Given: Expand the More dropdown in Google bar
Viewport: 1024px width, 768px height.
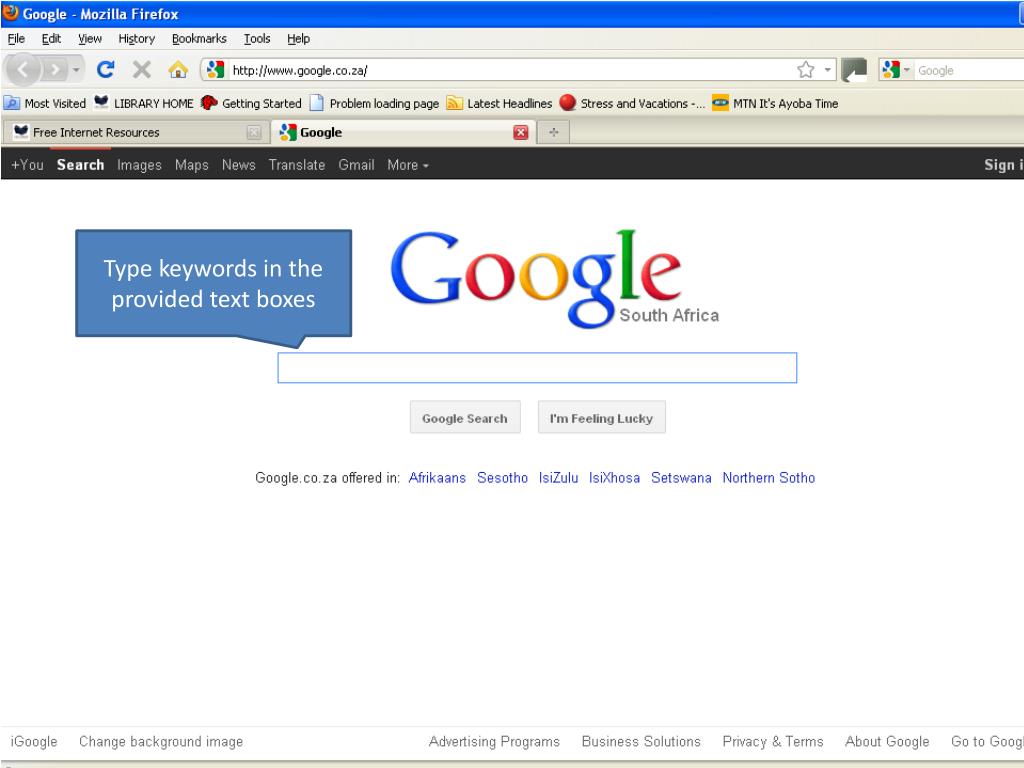Looking at the screenshot, I should (x=408, y=165).
